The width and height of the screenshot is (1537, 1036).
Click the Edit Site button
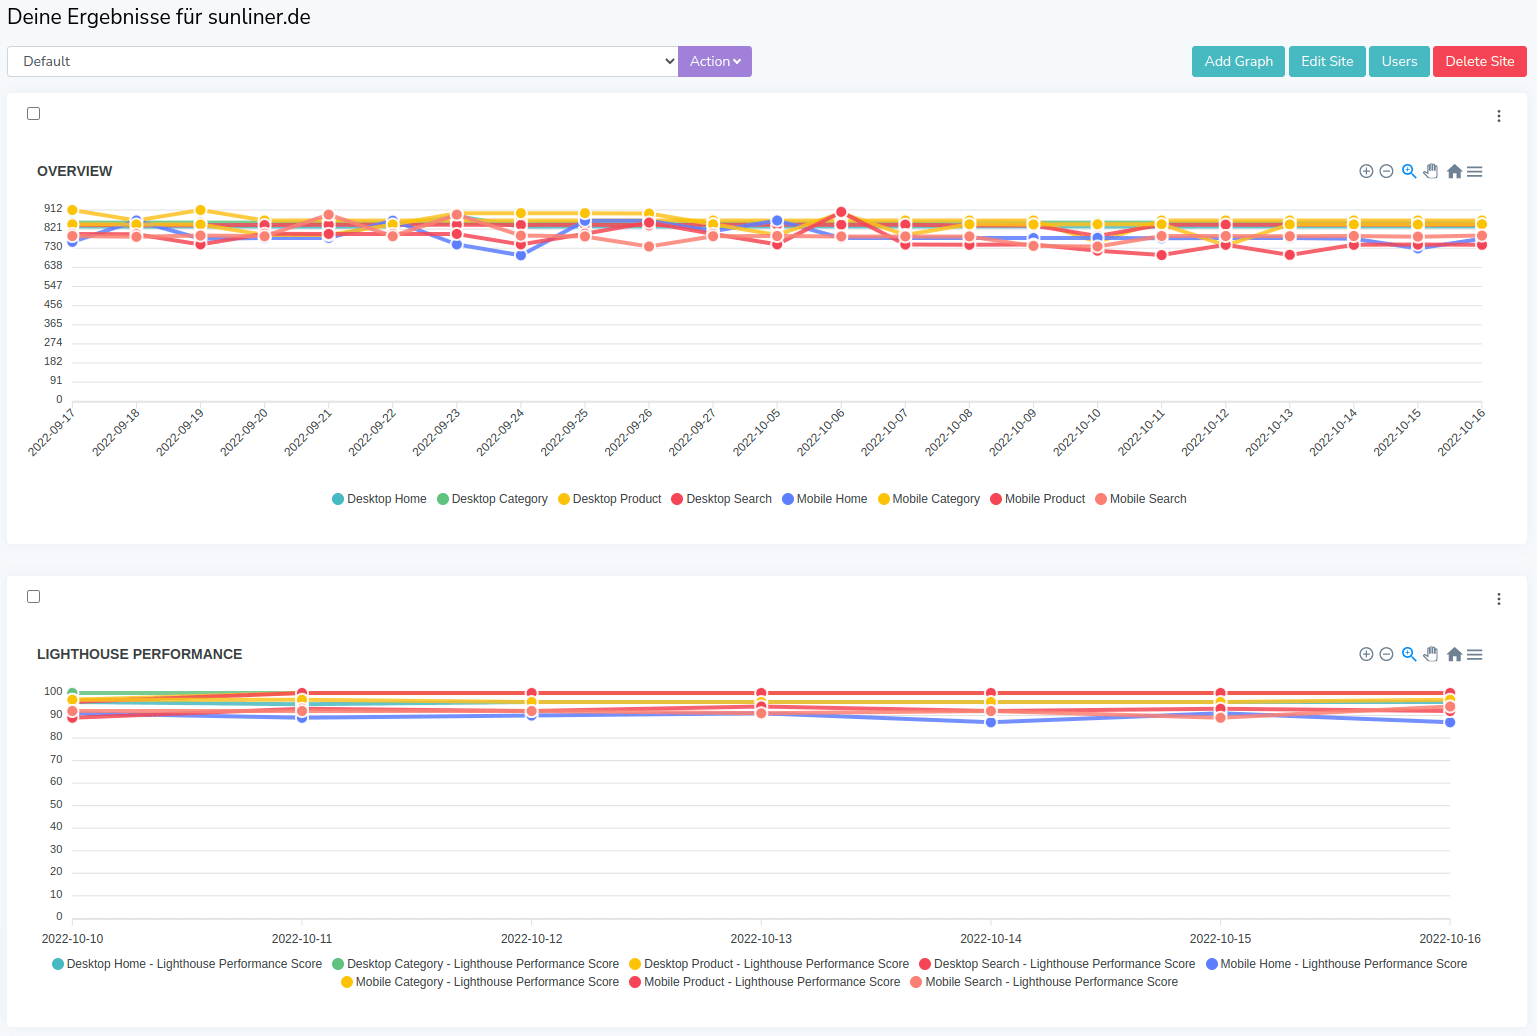[1327, 61]
